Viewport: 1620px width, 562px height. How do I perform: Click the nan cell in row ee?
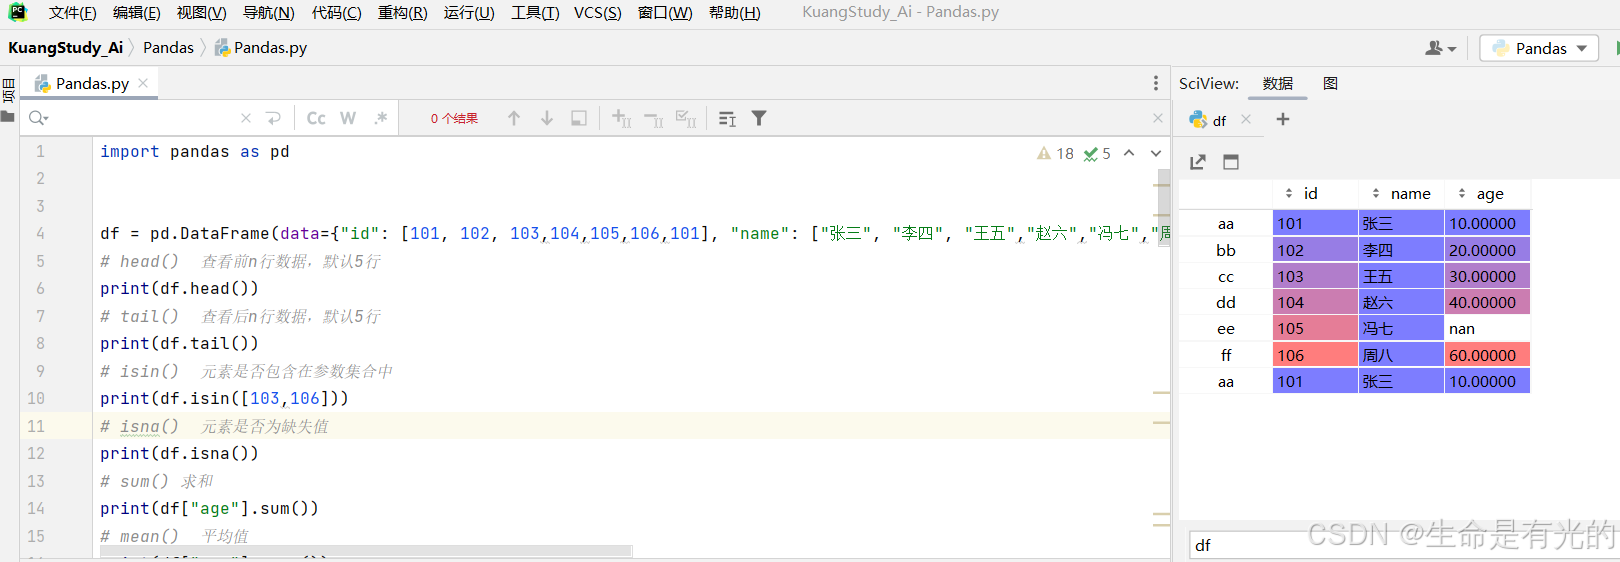tap(1487, 329)
